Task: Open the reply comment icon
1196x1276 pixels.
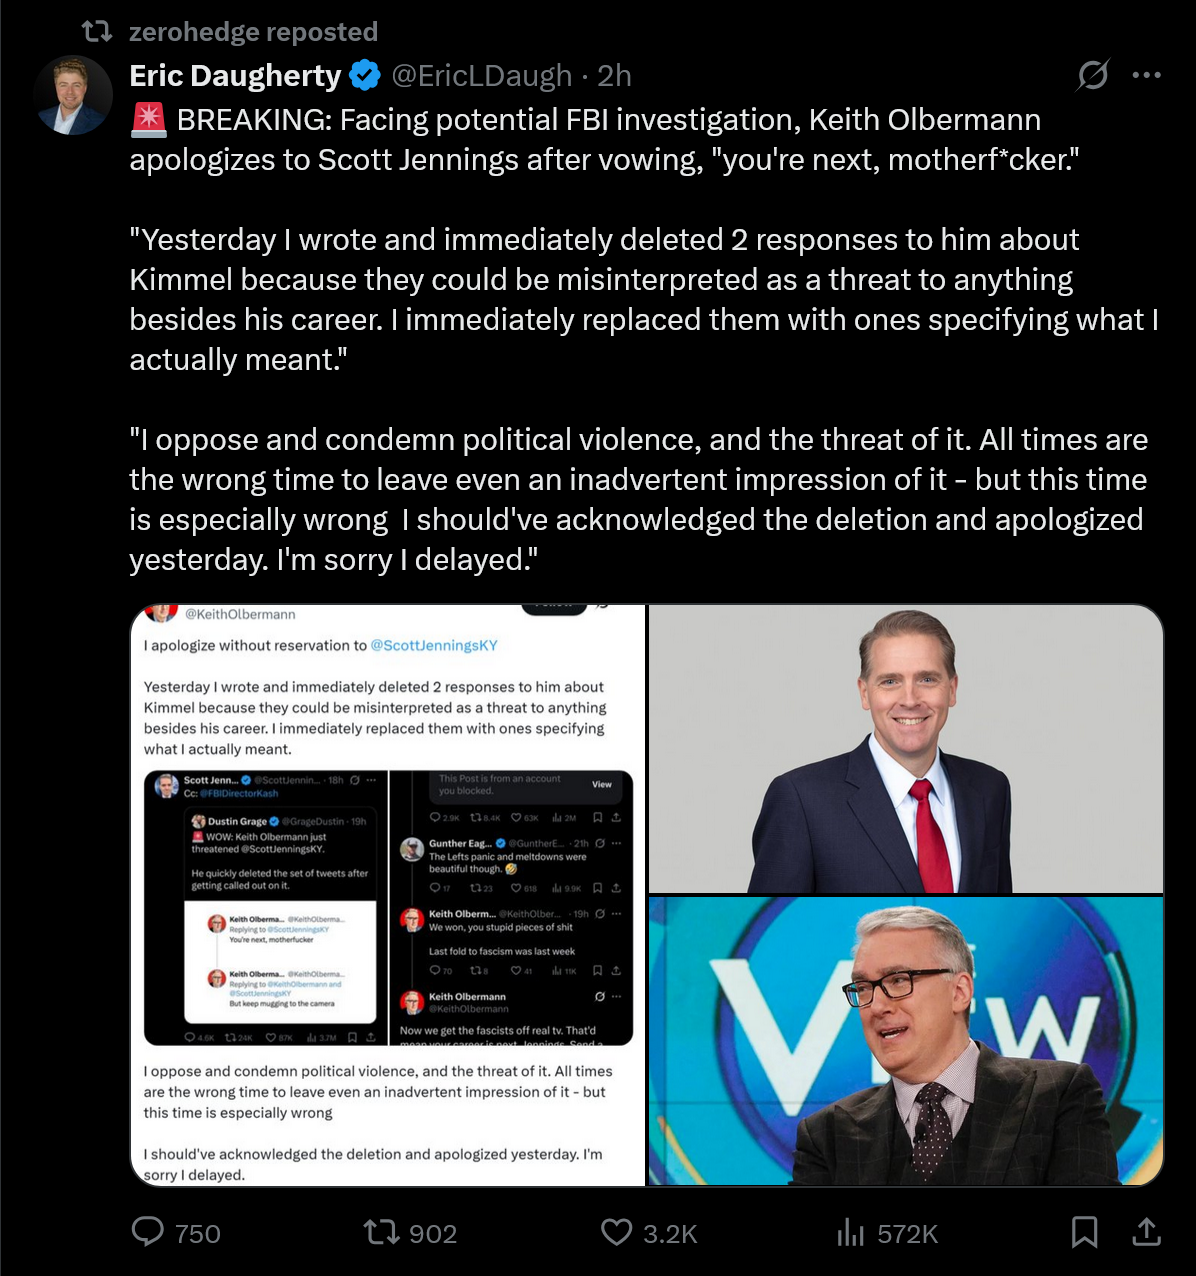Action: [148, 1231]
